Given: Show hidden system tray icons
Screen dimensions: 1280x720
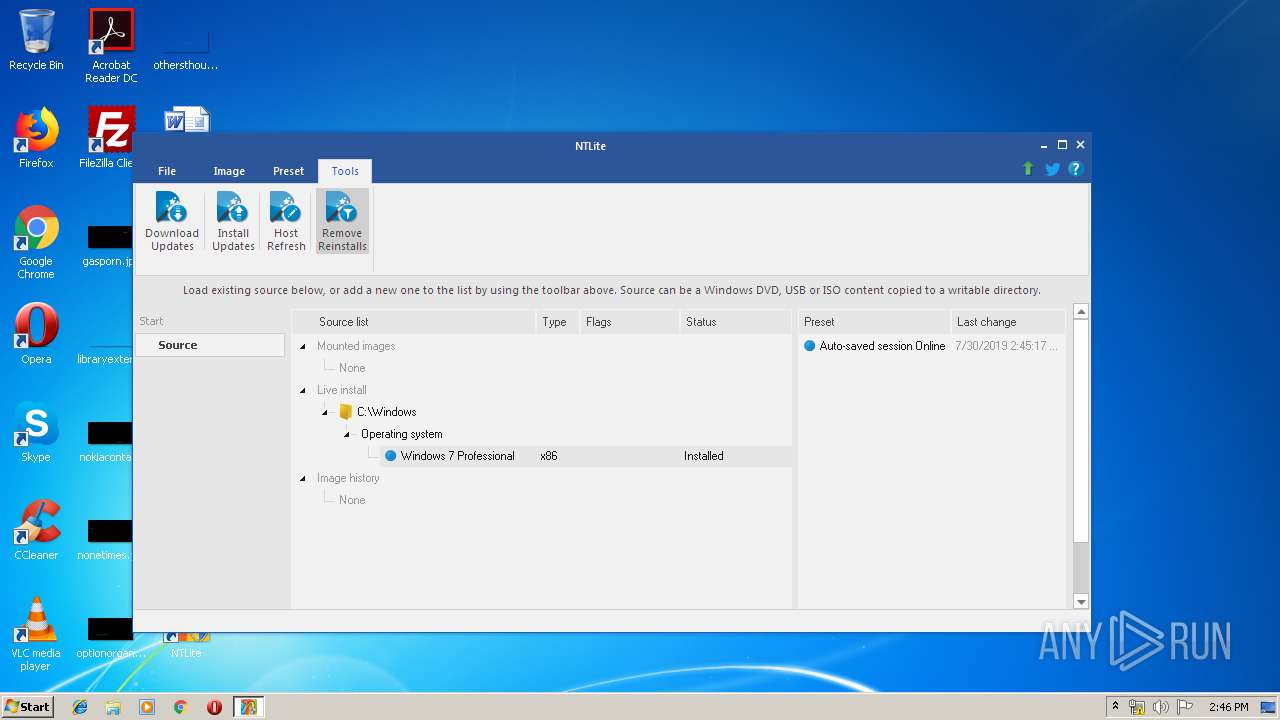Looking at the screenshot, I should tap(1115, 707).
